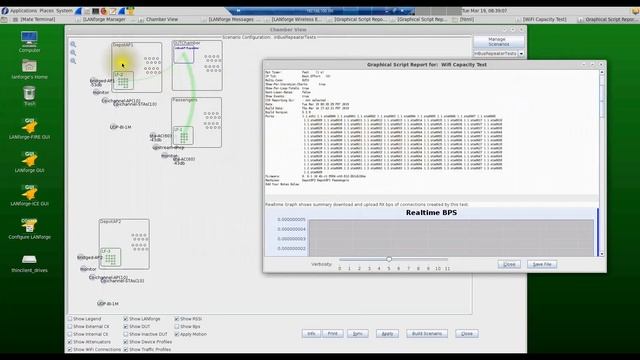
Task: Select the UDP-BI-1M traffic profile near DepotAP2
Action: coord(107,304)
